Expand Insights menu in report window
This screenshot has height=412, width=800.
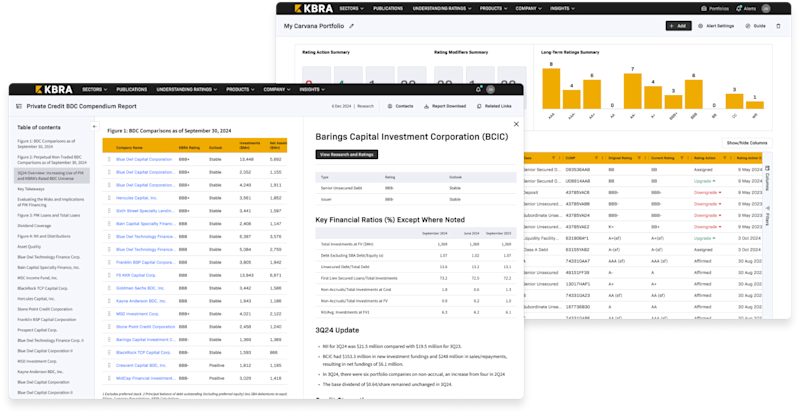point(312,89)
